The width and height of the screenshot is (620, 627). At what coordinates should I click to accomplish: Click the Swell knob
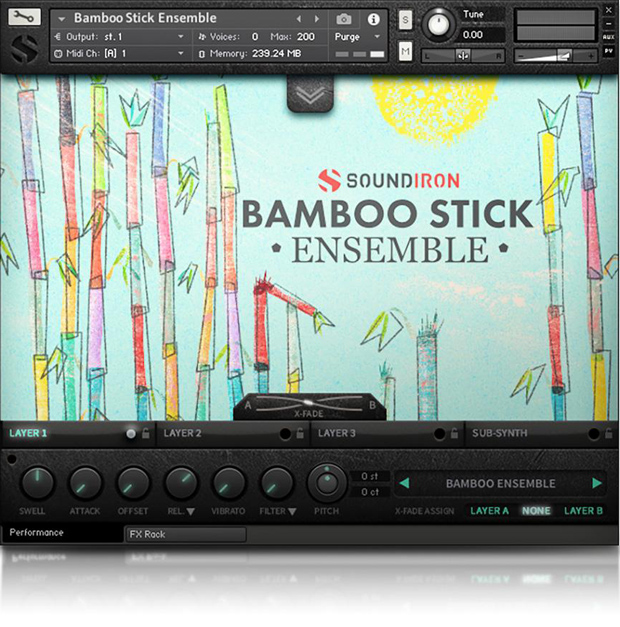37,483
